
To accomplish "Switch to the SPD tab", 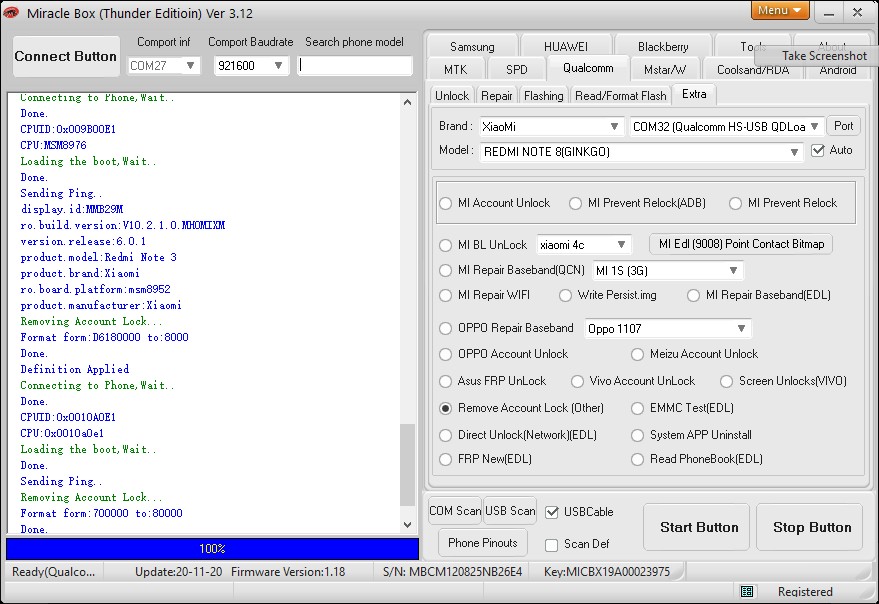I will 516,70.
